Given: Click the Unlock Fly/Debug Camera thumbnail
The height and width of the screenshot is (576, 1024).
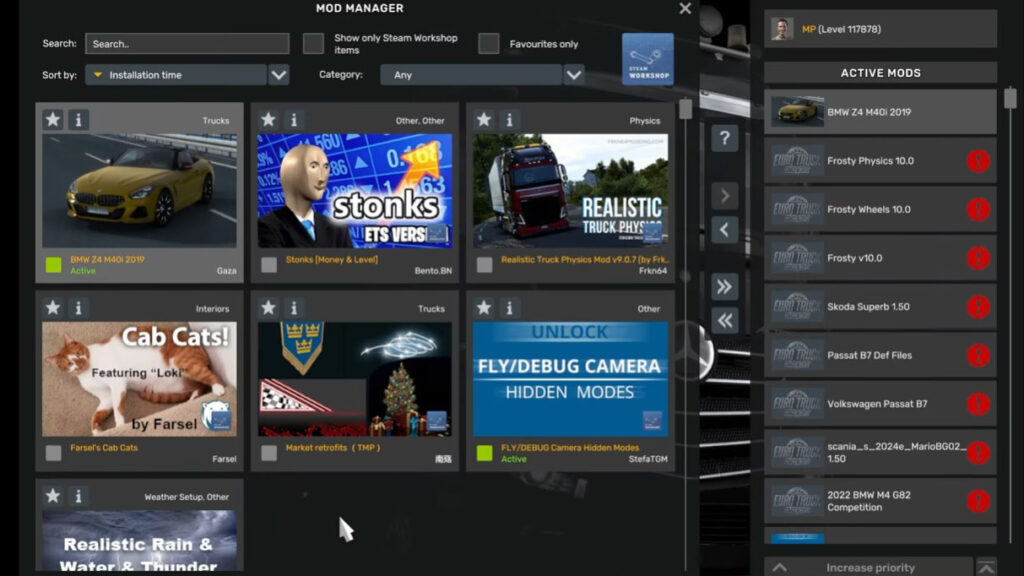Looking at the screenshot, I should 570,379.
